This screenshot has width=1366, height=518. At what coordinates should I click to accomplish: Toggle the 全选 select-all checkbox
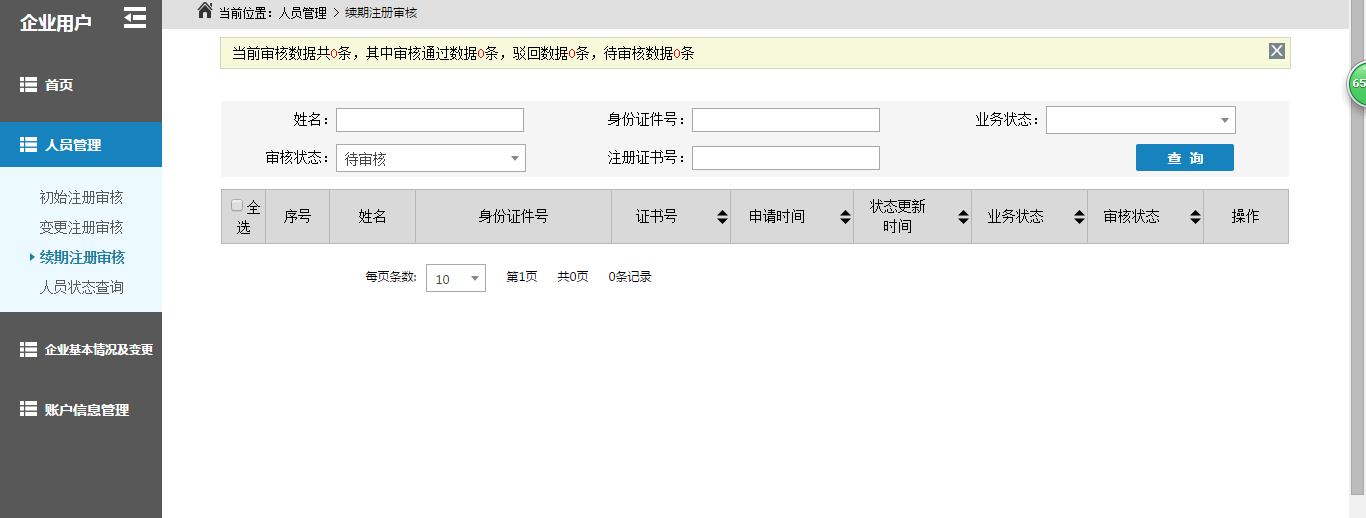(x=237, y=206)
